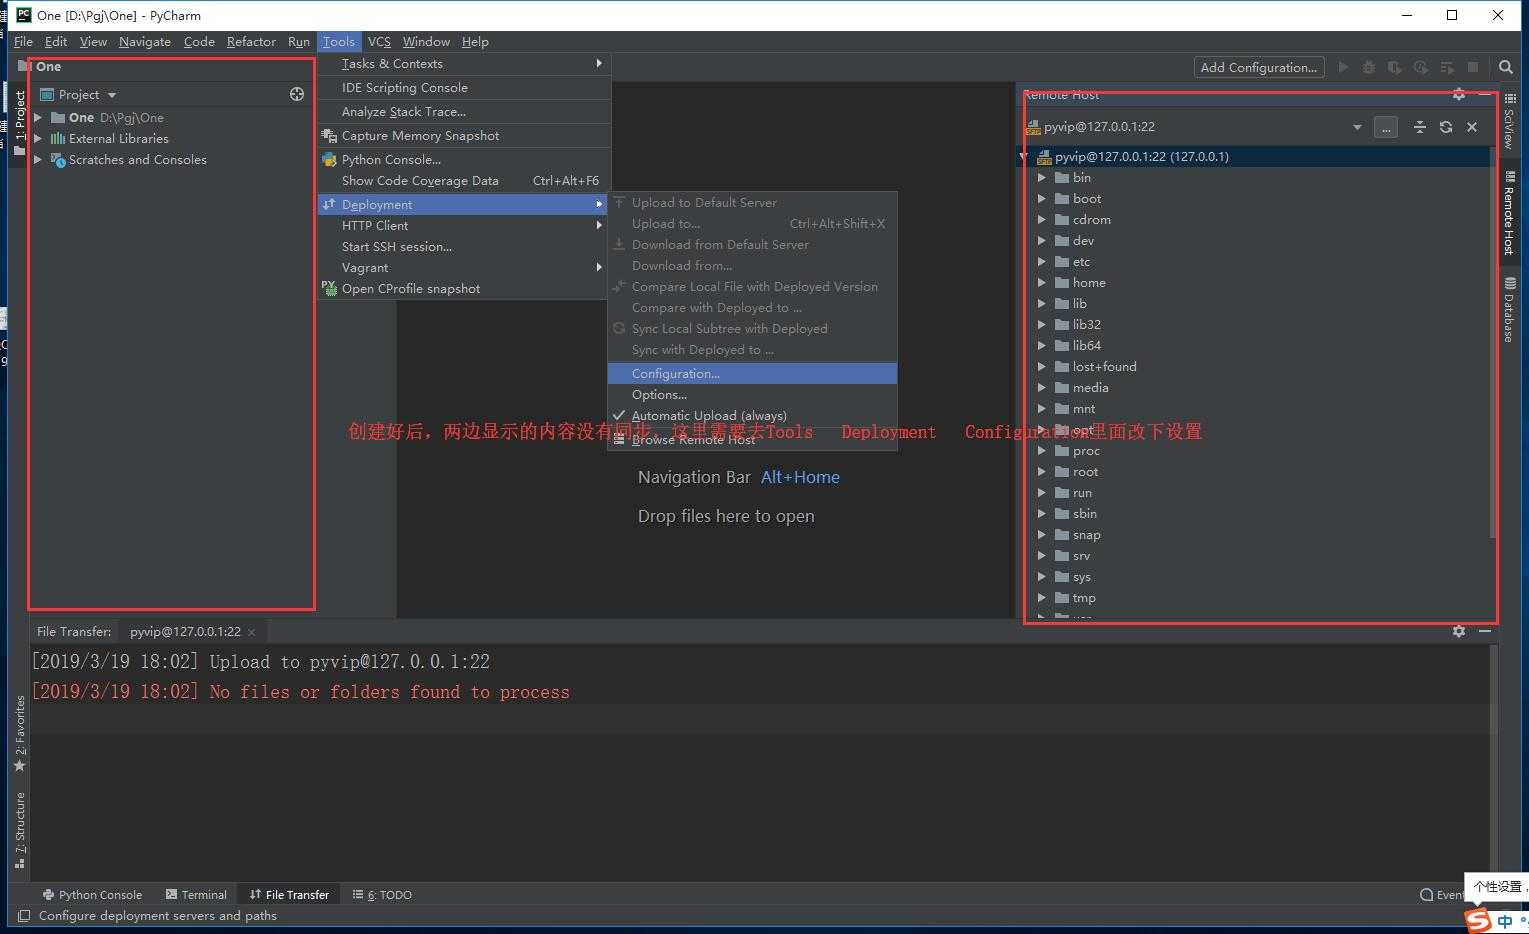Open the Vagrant submenu
Viewport: 1529px width, 934px height.
coord(463,267)
